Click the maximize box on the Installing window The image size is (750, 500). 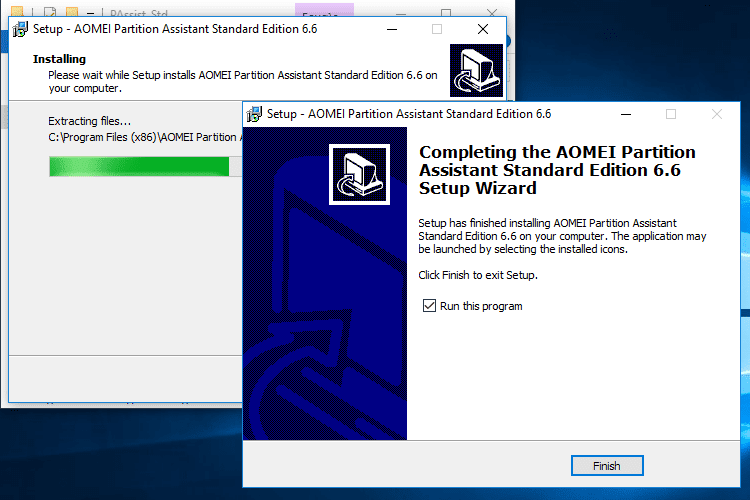pos(436,29)
